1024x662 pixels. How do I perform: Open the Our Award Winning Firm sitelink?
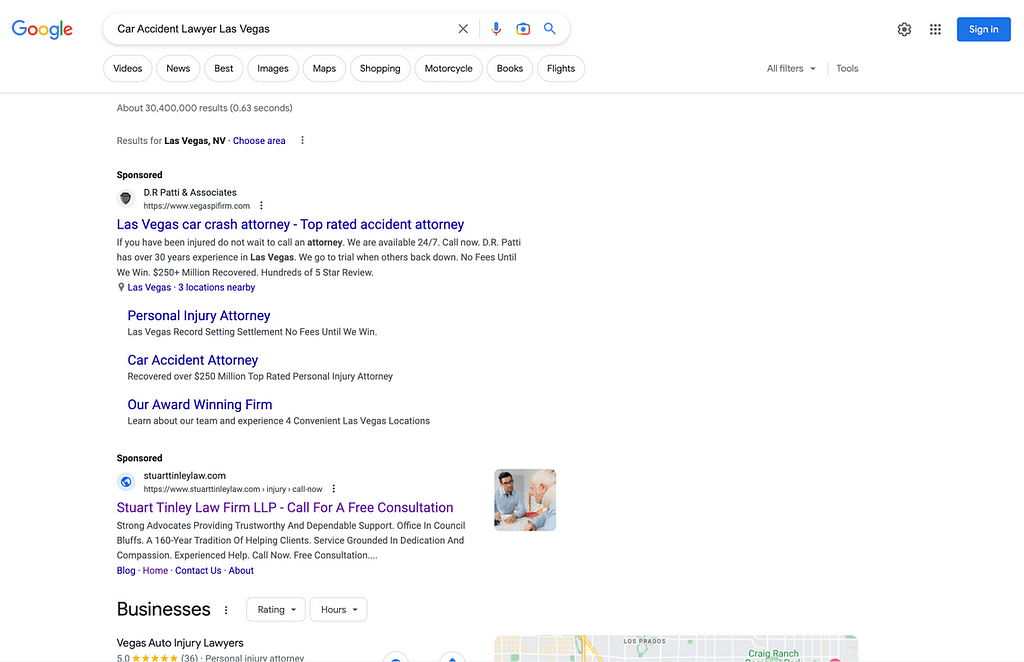200,404
